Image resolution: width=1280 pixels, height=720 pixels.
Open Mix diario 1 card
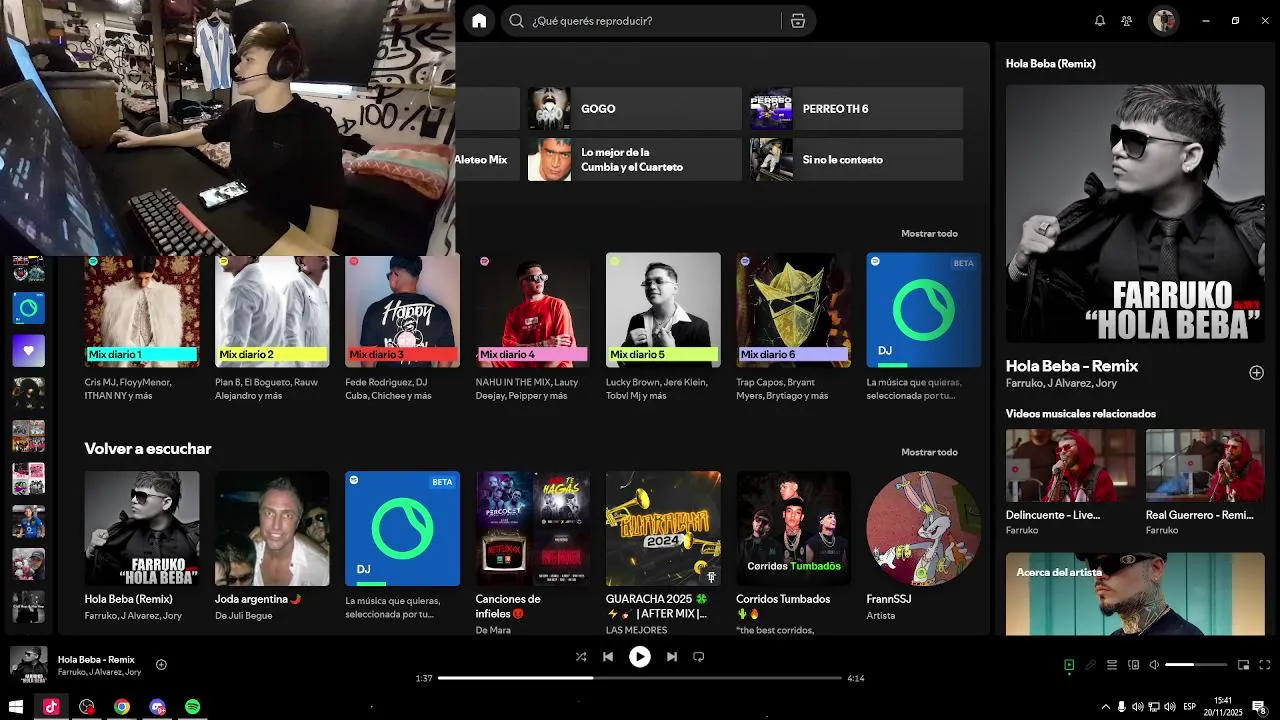[142, 328]
